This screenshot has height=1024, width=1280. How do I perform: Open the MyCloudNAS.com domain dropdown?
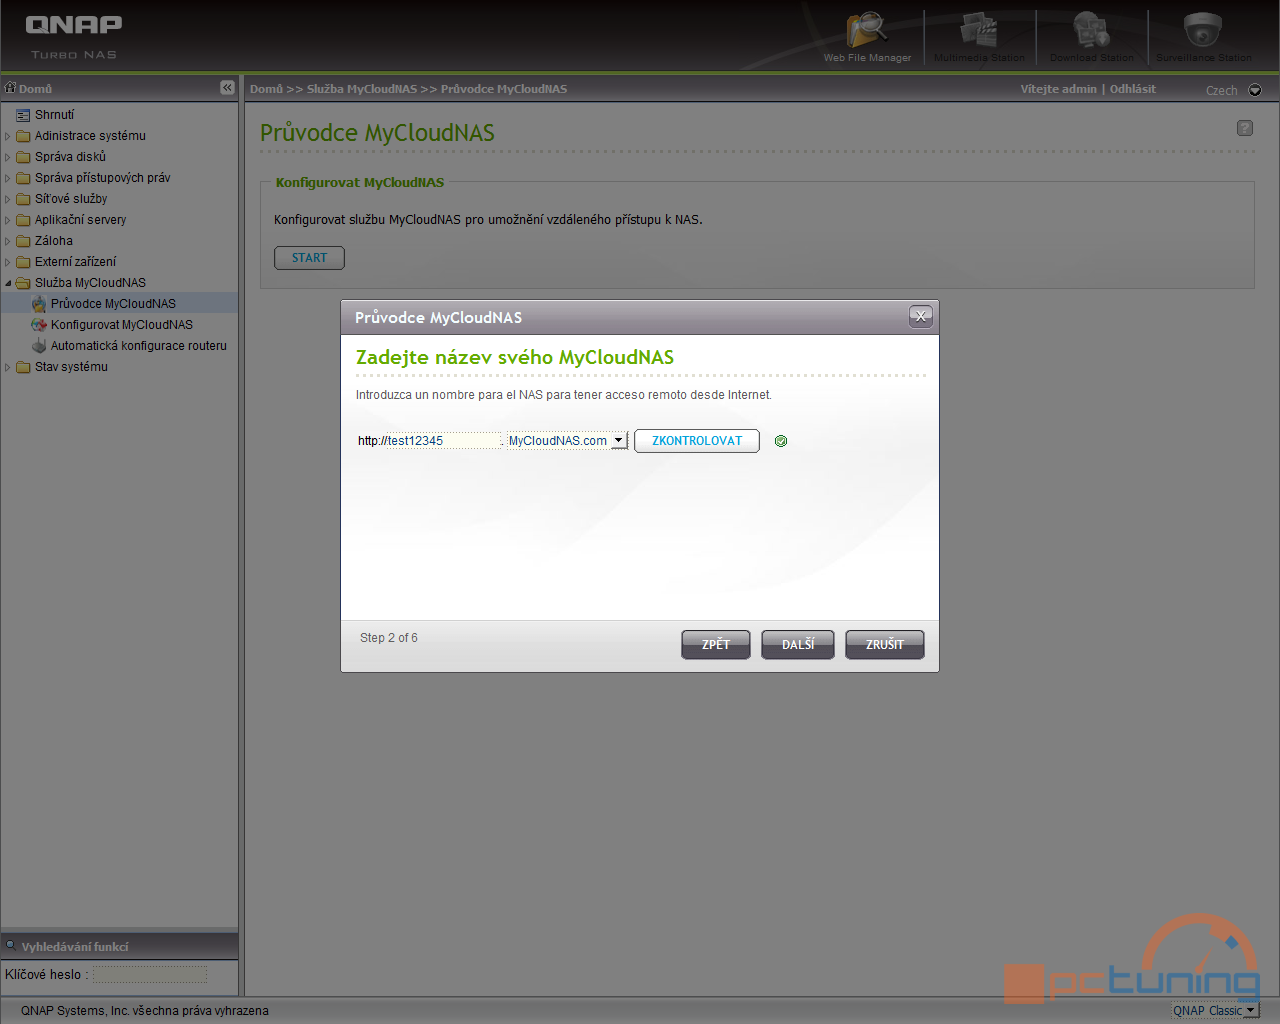coord(618,441)
